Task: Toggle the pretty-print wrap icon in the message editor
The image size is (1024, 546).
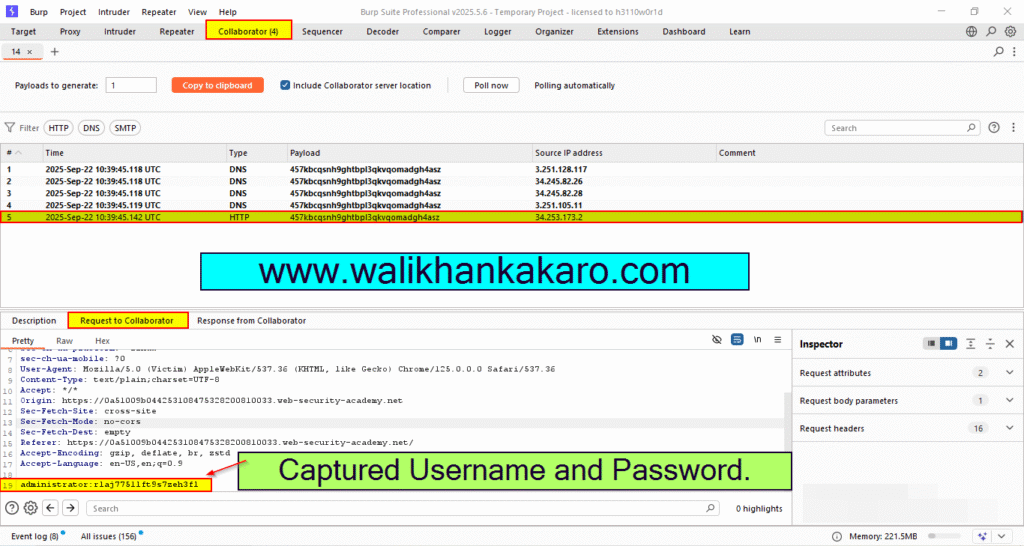Action: pos(737,340)
